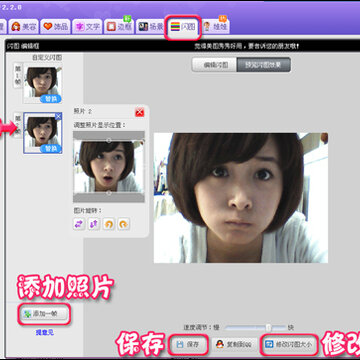
Task: Click top handle of photo position box
Action: (109, 141)
